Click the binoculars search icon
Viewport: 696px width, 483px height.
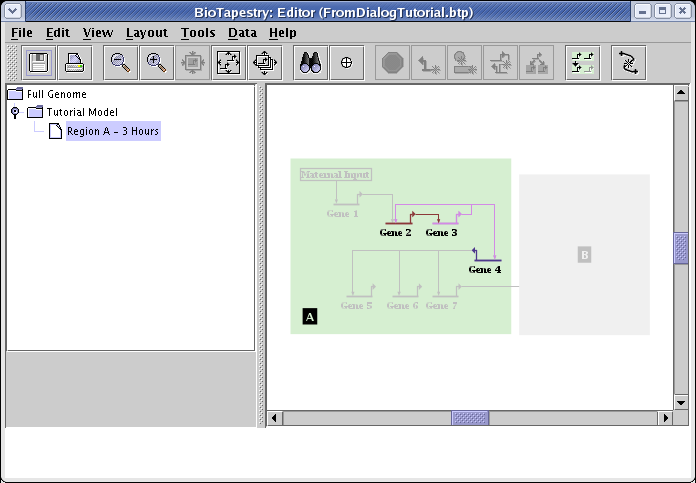[x=310, y=62]
